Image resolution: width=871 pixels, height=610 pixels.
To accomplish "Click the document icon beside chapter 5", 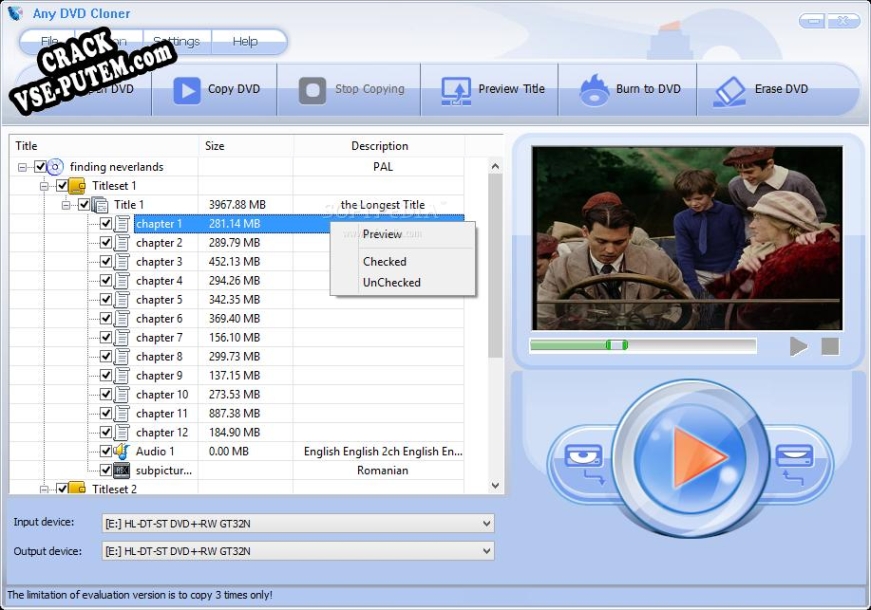I will tap(122, 300).
